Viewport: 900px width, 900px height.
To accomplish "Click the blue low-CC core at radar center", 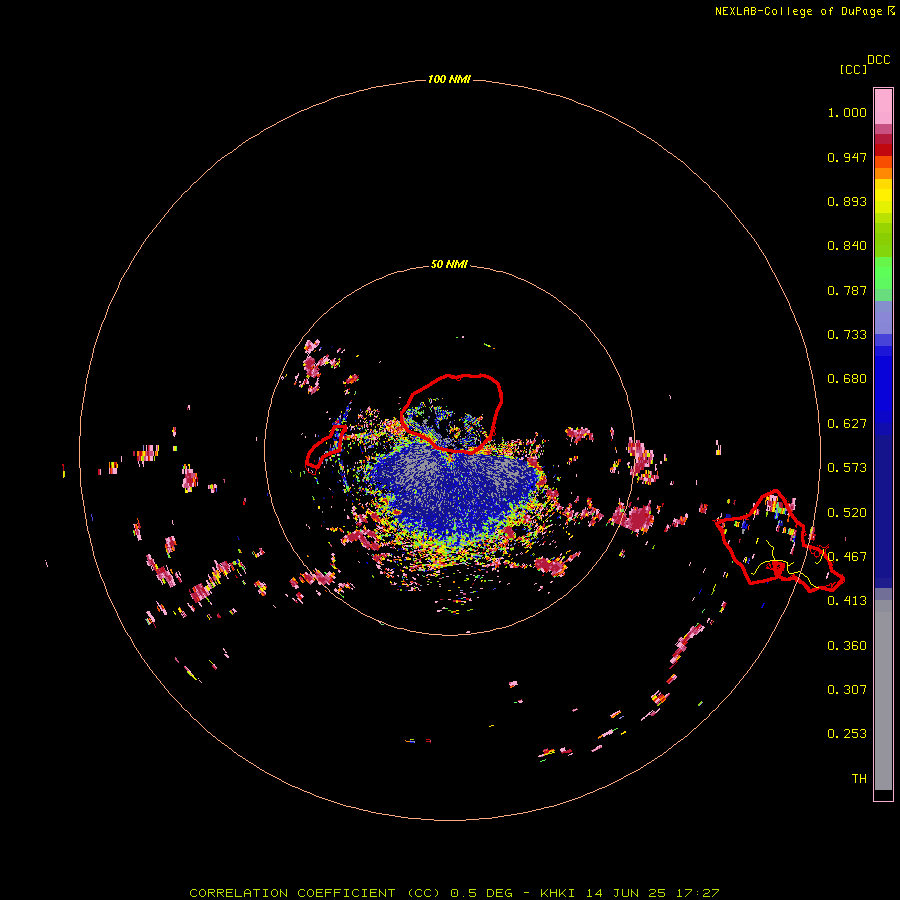I will (x=453, y=488).
